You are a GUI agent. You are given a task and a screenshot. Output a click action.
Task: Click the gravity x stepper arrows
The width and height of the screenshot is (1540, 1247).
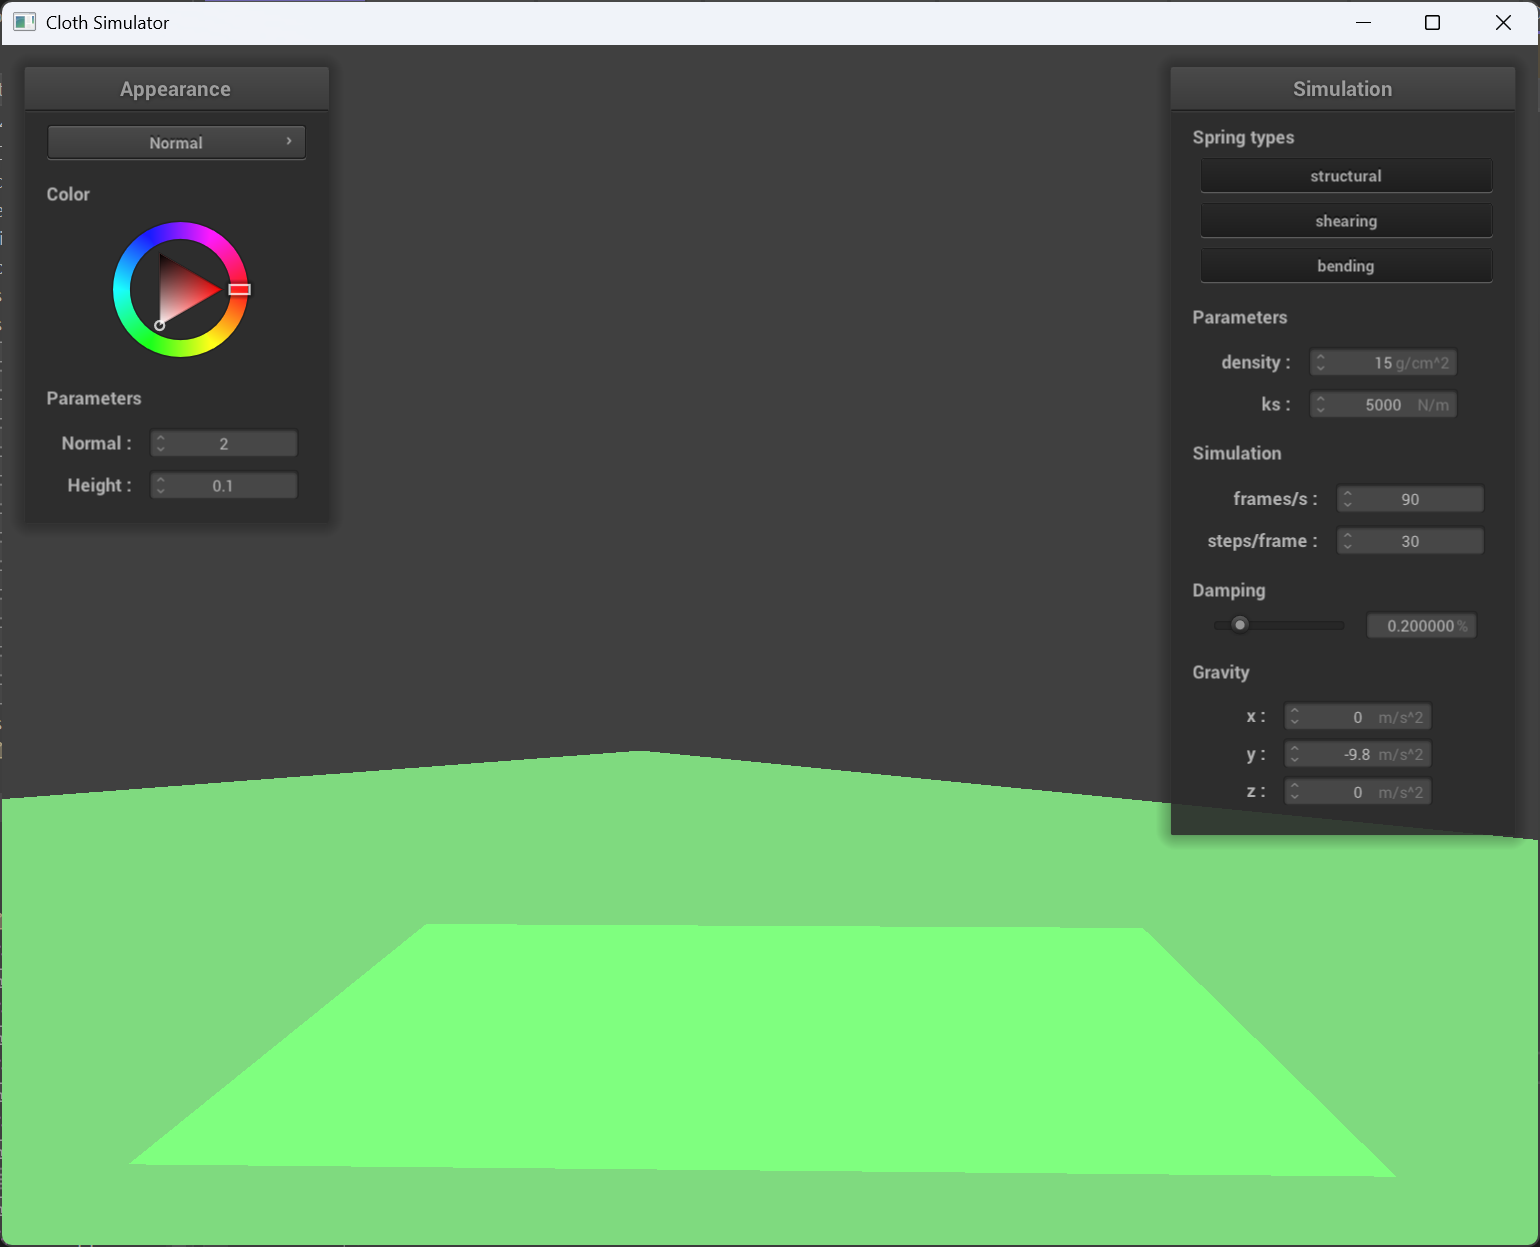click(x=1295, y=717)
